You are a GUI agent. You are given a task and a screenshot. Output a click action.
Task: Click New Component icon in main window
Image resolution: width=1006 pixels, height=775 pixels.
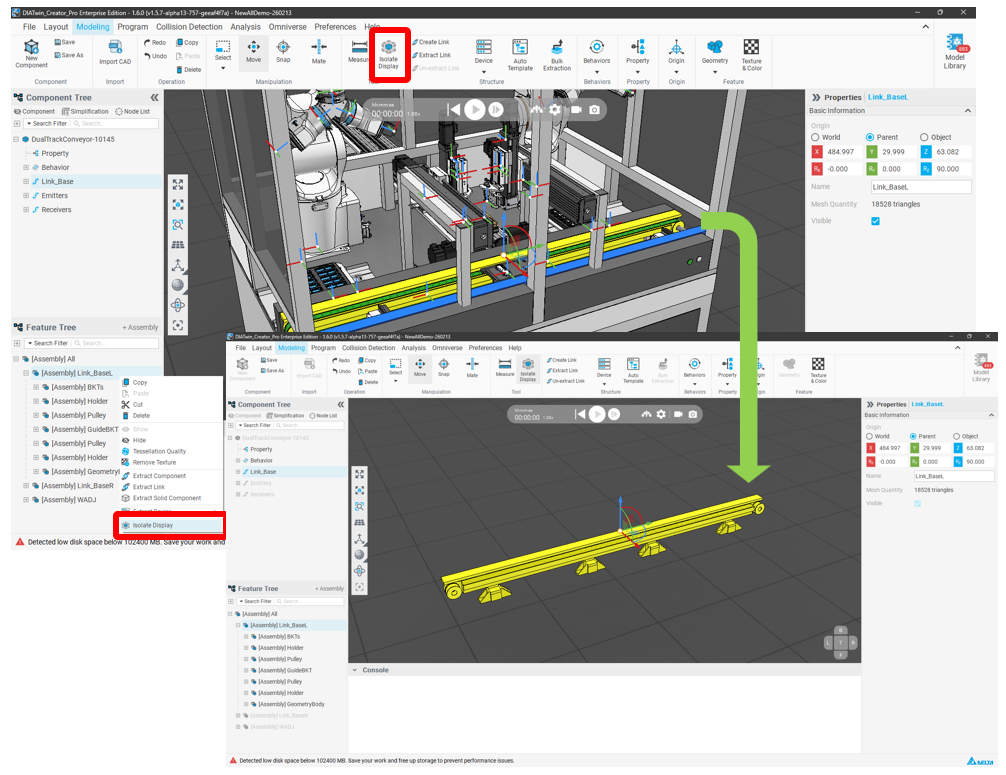(x=31, y=53)
